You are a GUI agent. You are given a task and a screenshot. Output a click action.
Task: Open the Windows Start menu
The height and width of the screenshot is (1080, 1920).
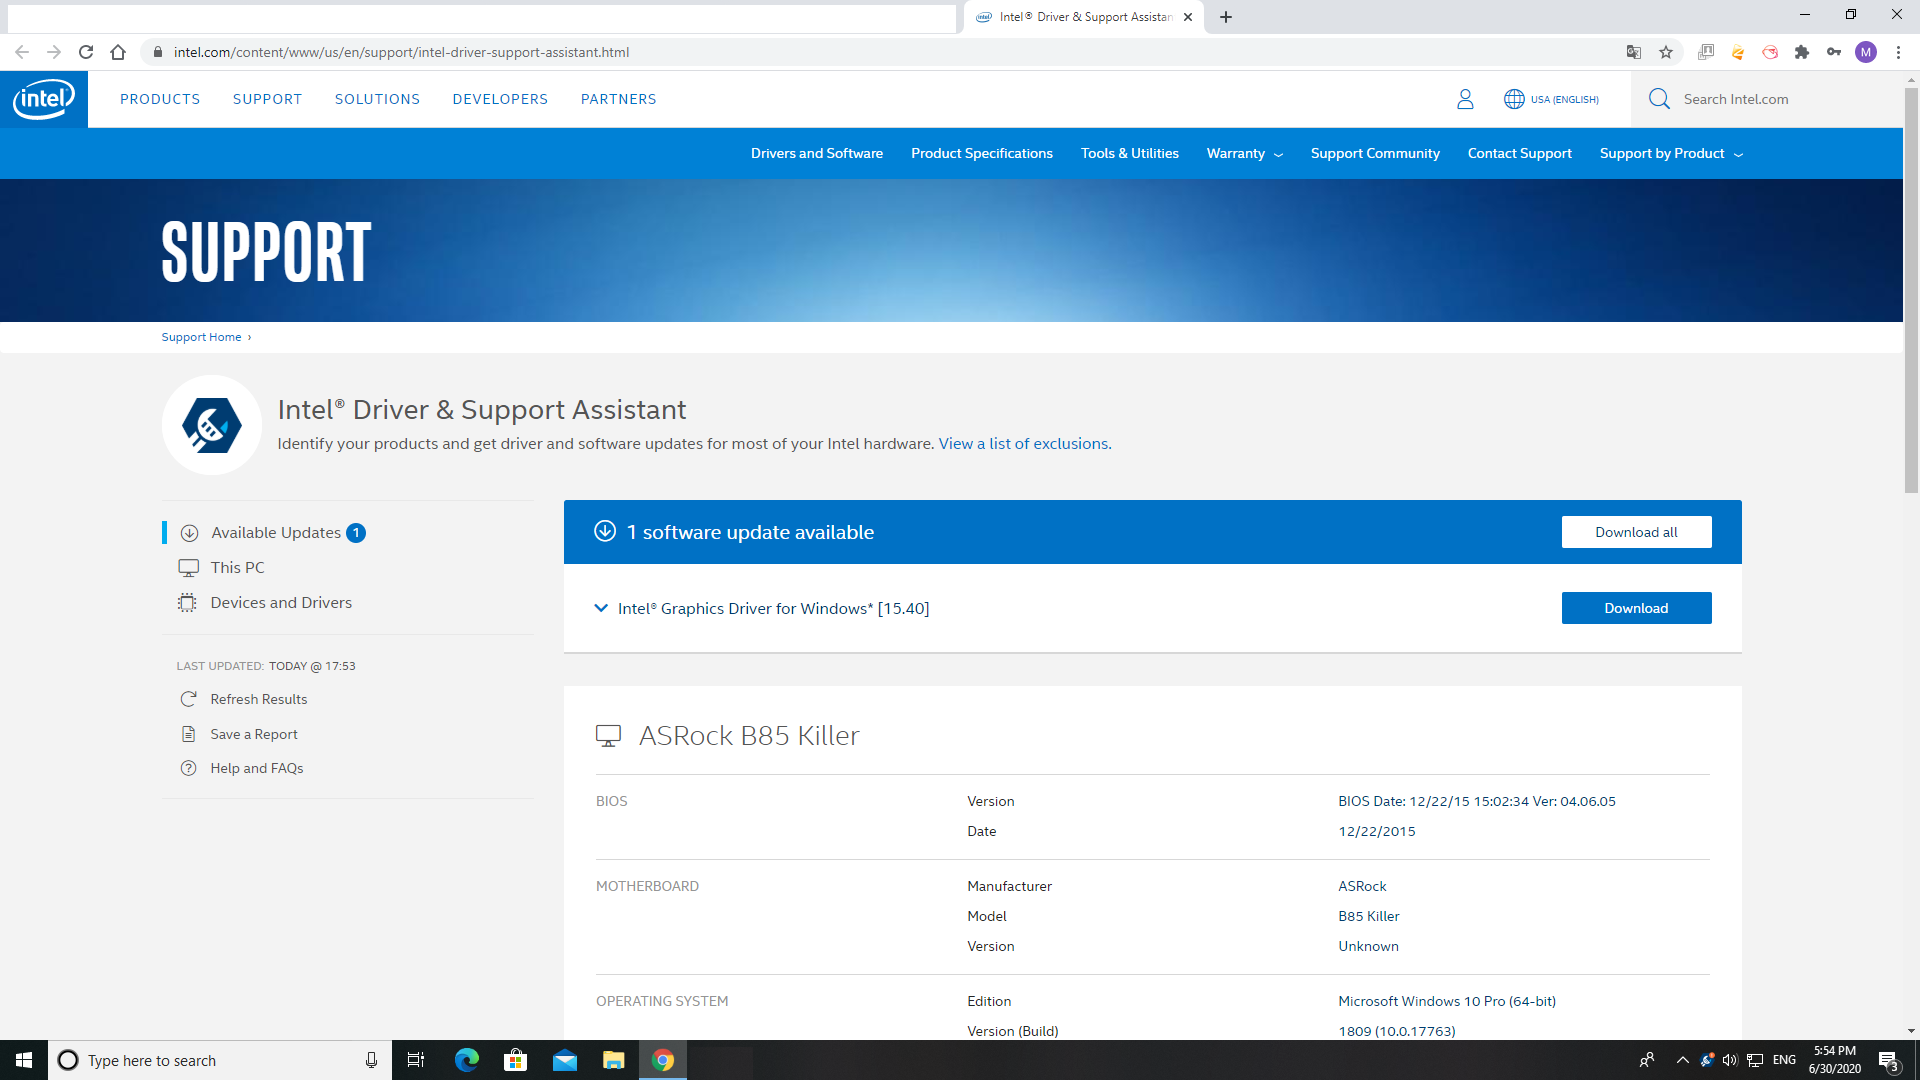24,1060
